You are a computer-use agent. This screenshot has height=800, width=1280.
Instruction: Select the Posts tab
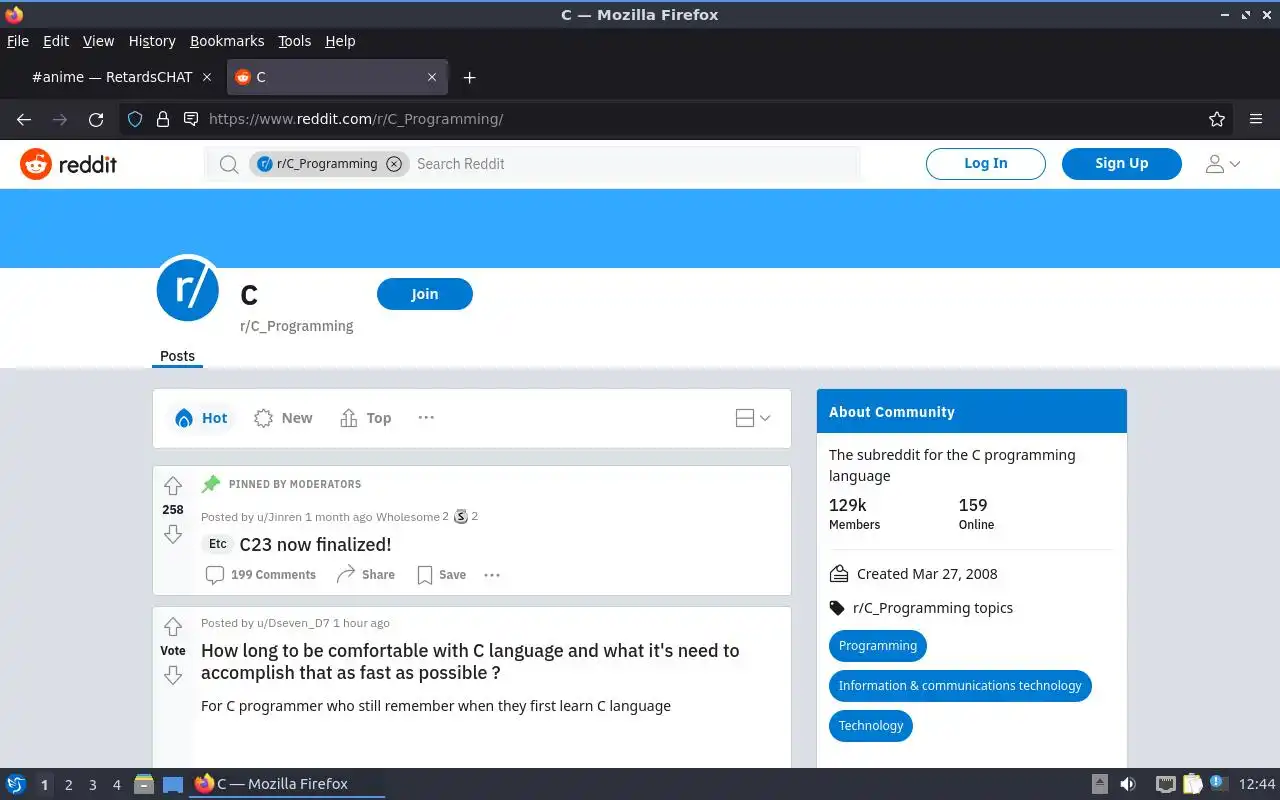click(178, 356)
